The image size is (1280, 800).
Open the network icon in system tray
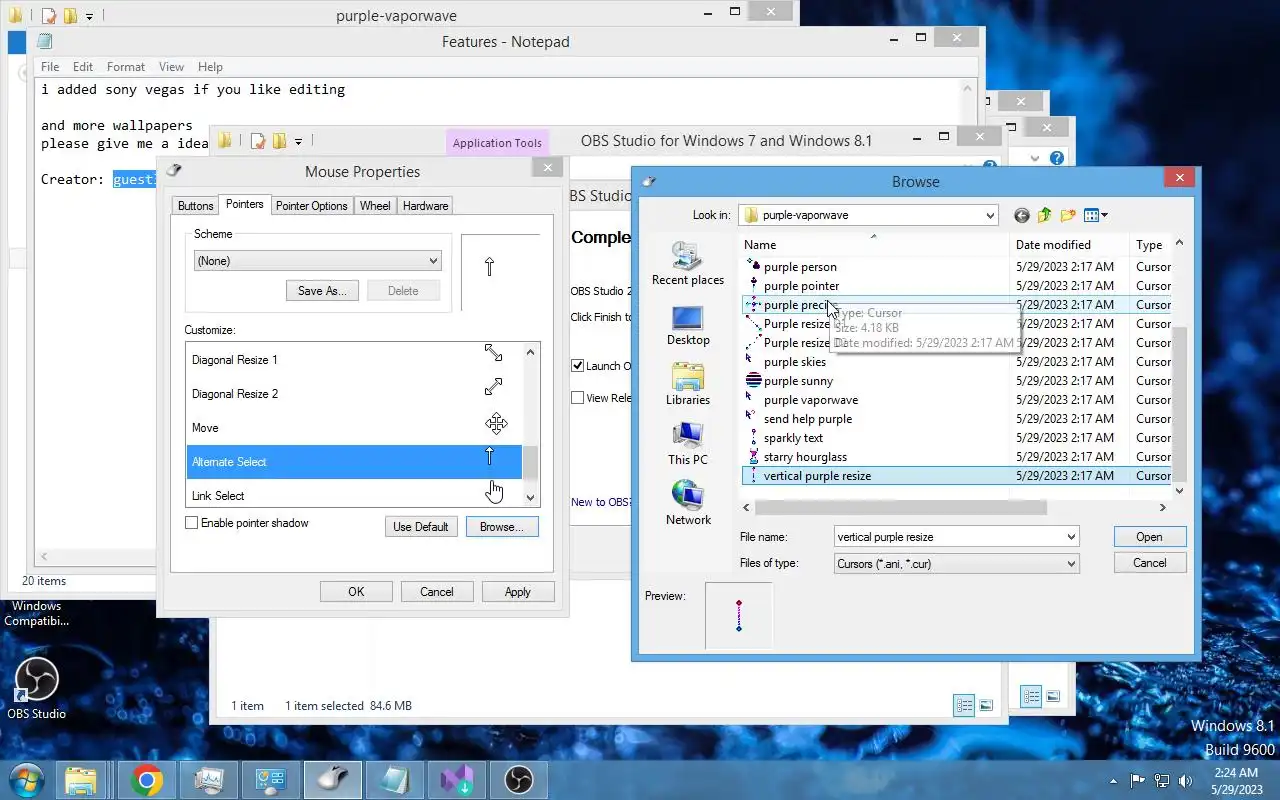(1162, 781)
